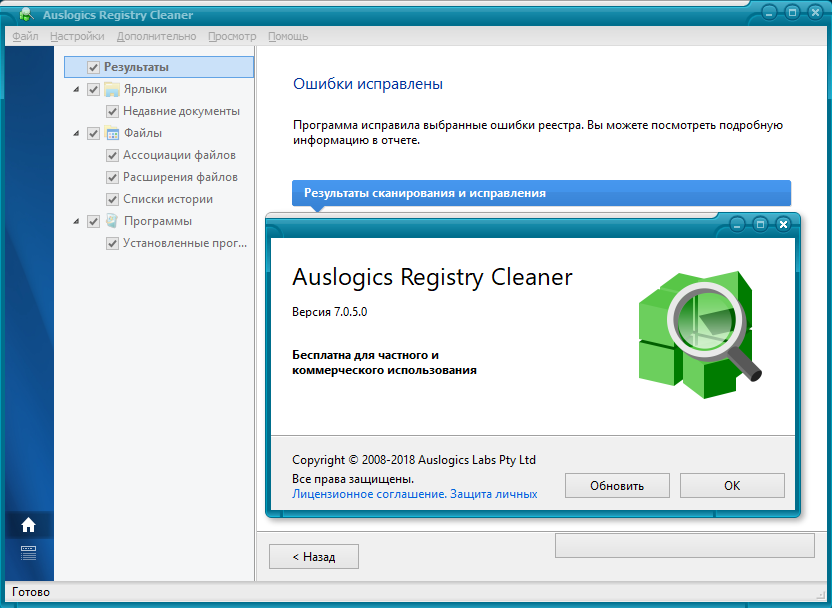The height and width of the screenshot is (608, 832).
Task: Go back with the < Назад button
Action: click(314, 557)
